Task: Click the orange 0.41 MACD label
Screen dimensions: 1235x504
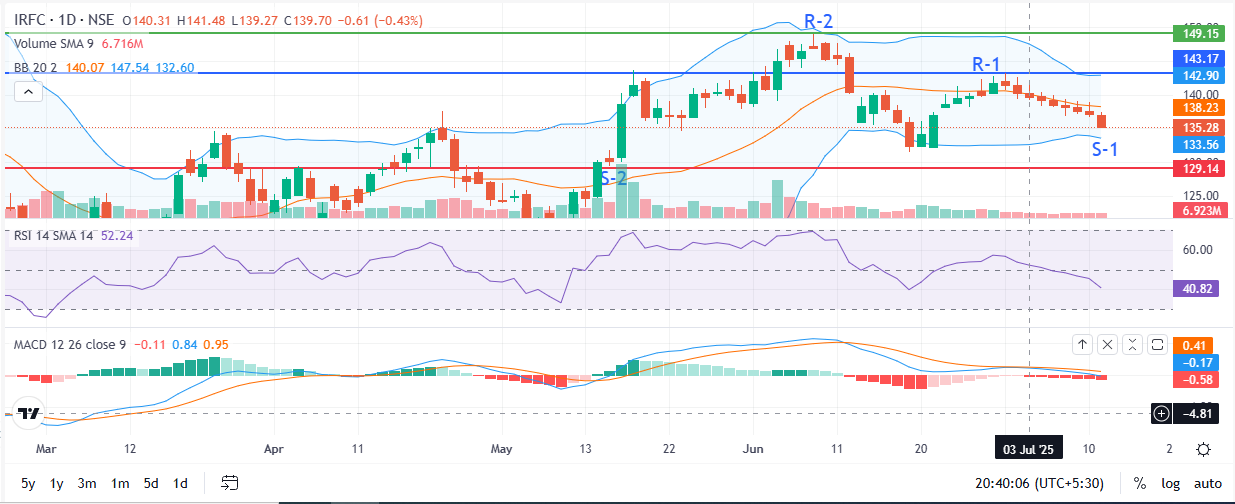Action: click(1193, 345)
